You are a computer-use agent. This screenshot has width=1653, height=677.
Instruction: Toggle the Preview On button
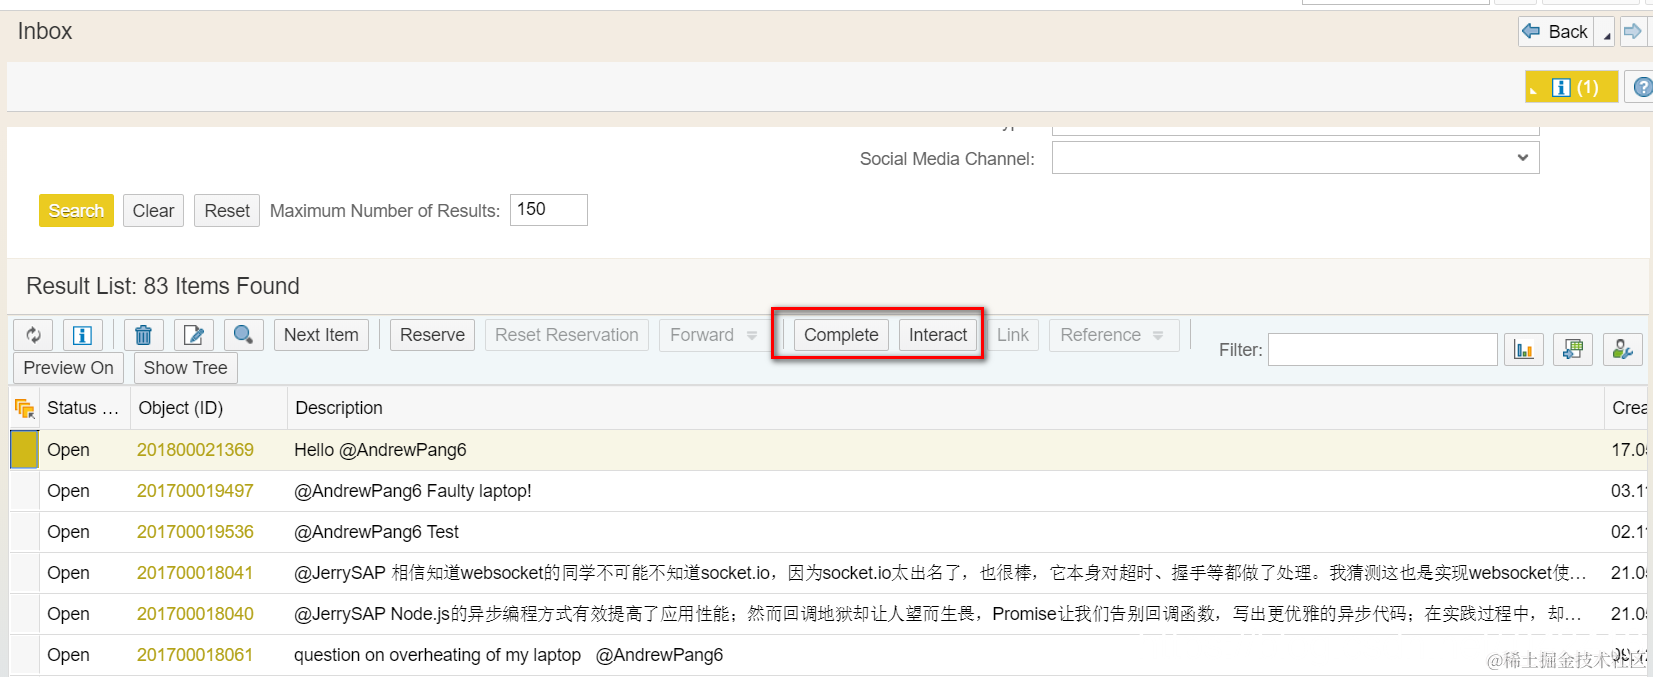[68, 368]
